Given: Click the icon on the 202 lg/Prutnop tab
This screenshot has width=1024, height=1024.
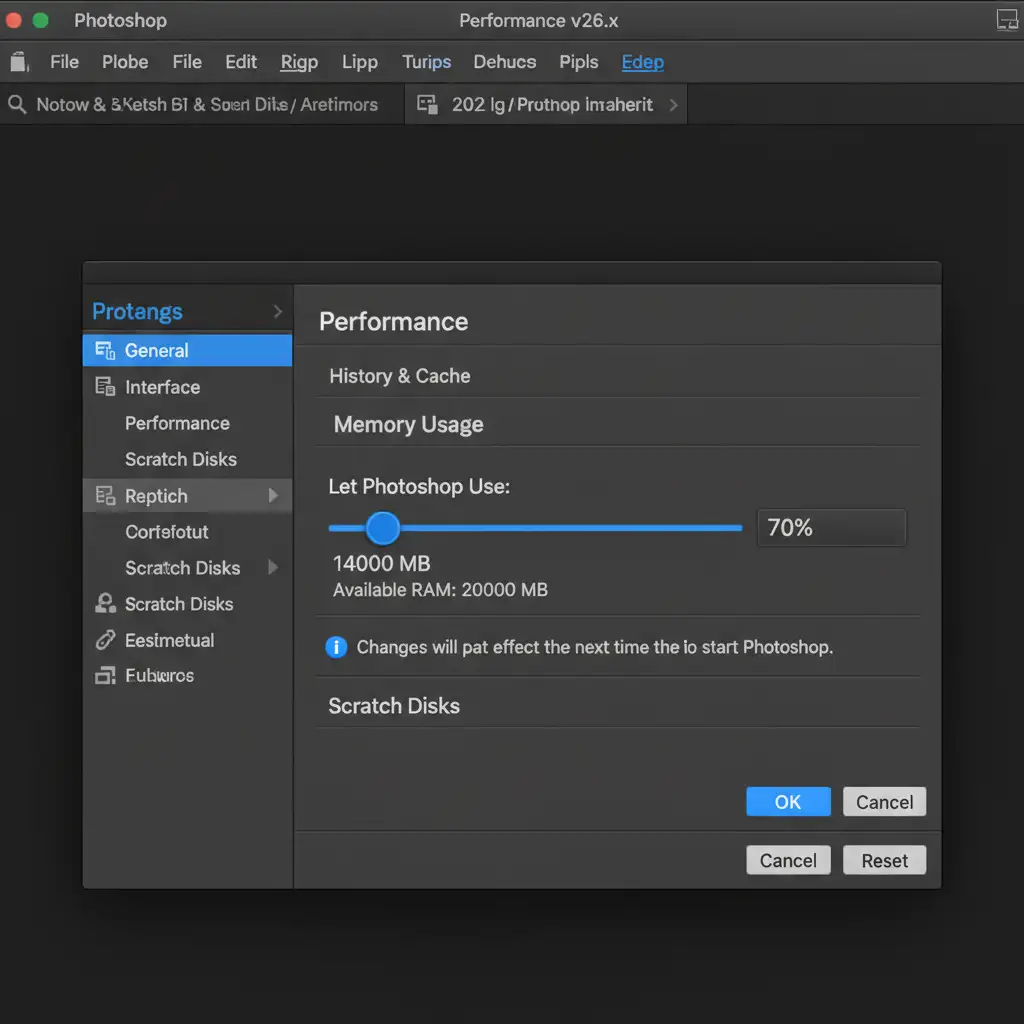Looking at the screenshot, I should click(x=428, y=104).
